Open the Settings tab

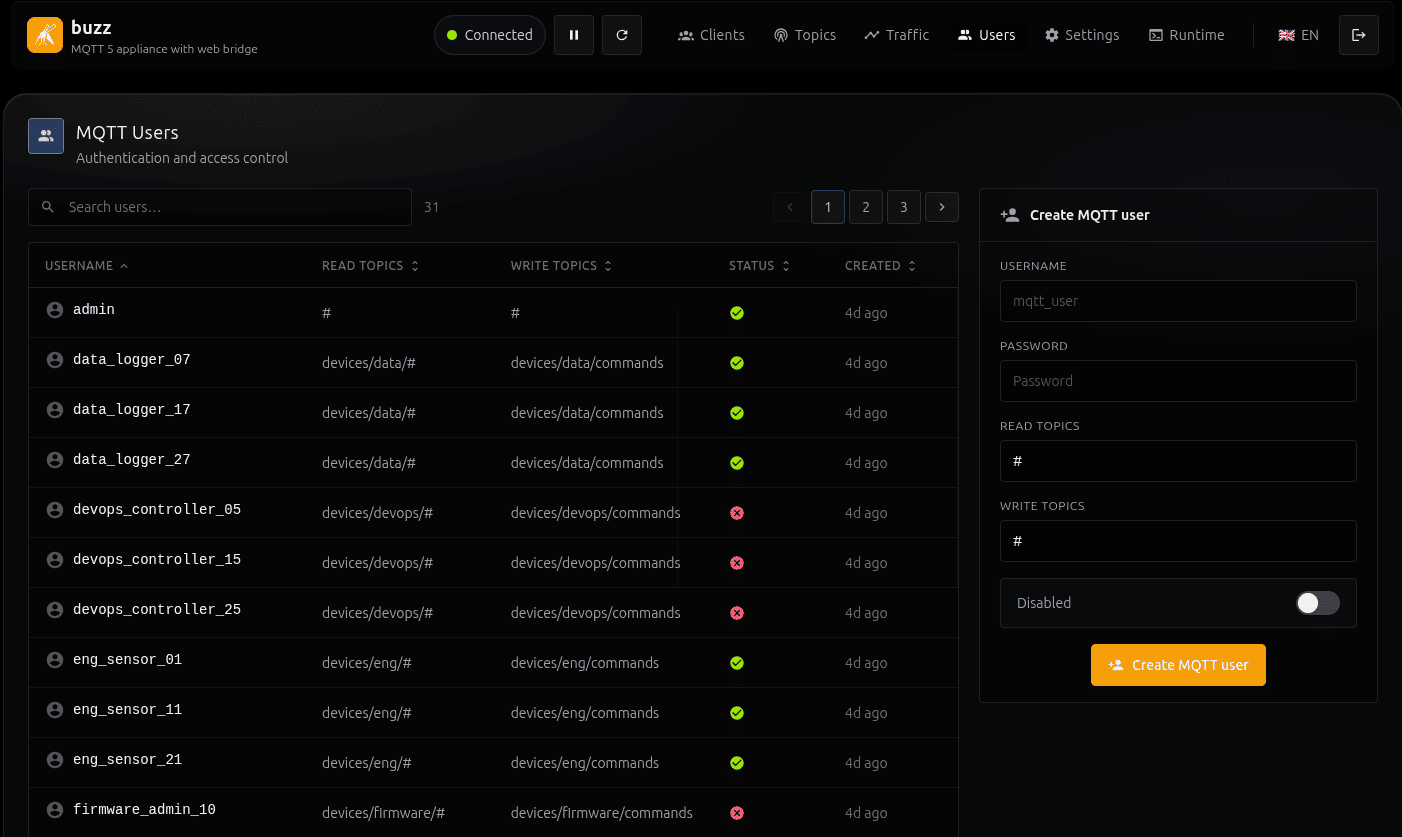click(x=1082, y=35)
